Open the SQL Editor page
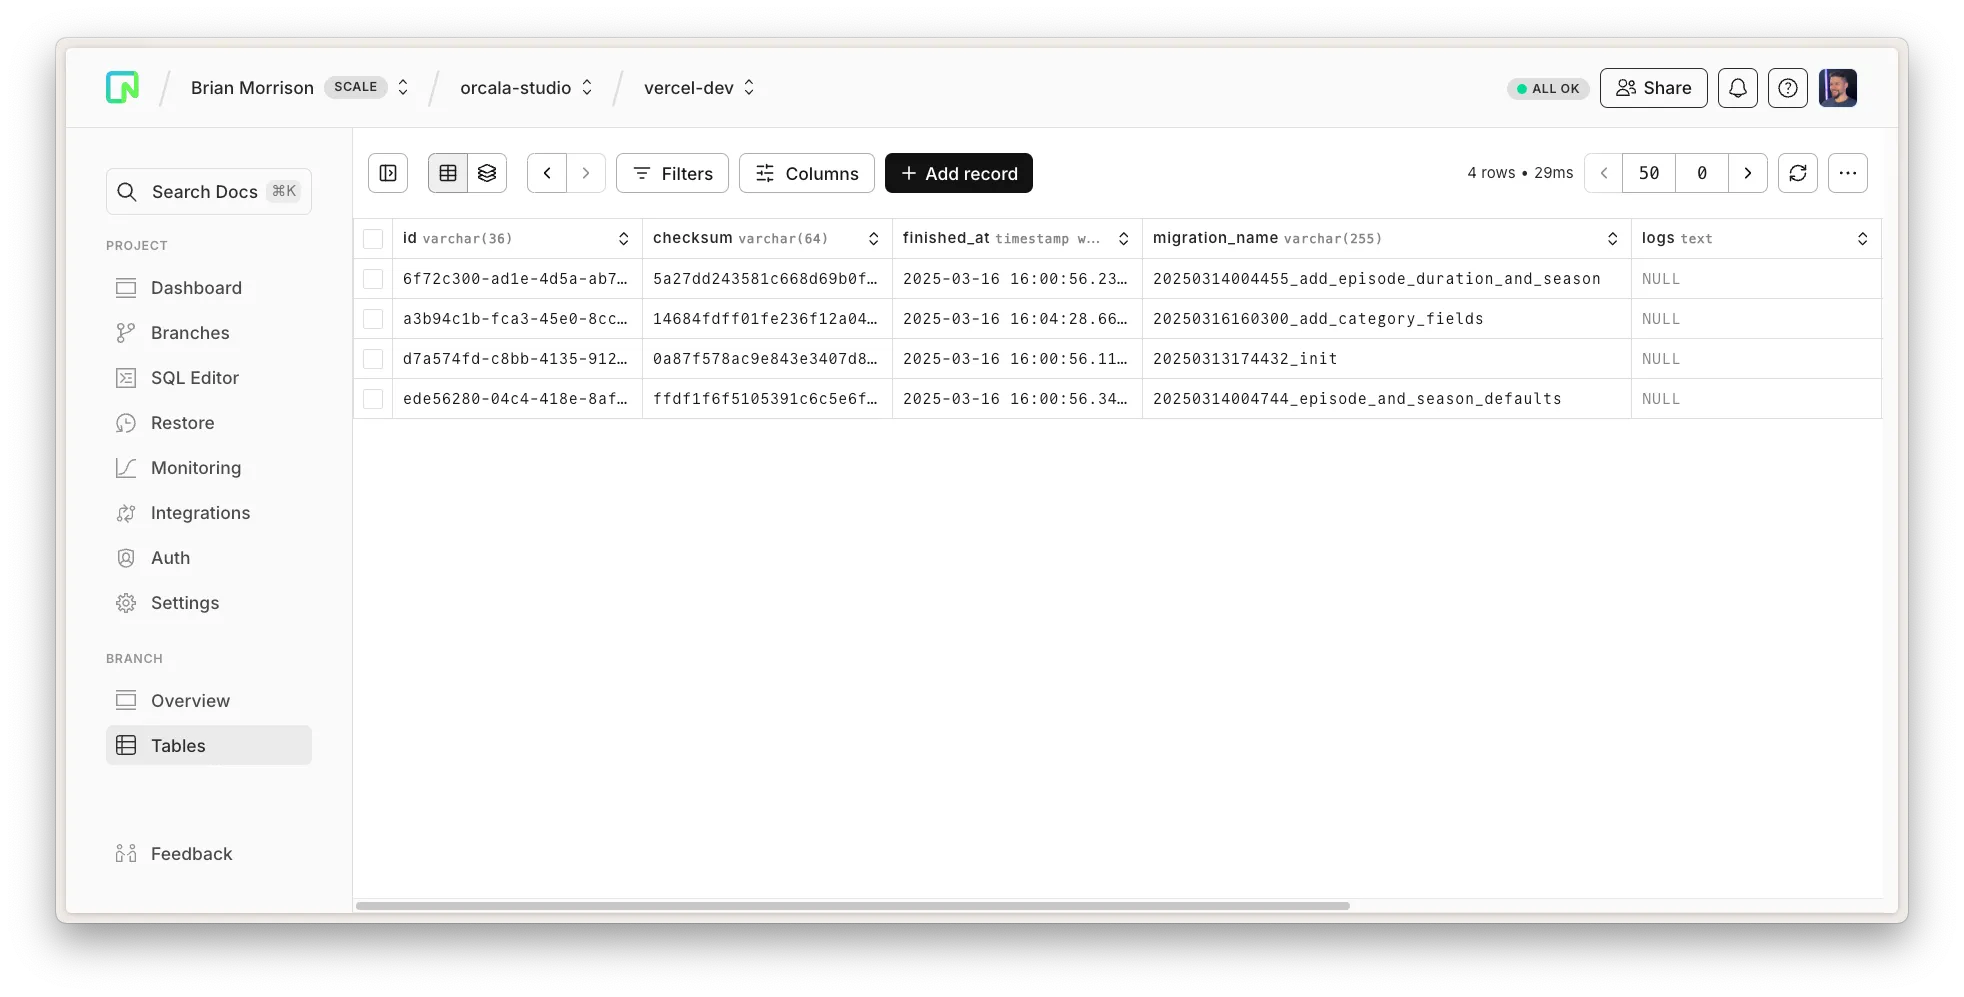This screenshot has width=1964, height=997. coord(209,378)
